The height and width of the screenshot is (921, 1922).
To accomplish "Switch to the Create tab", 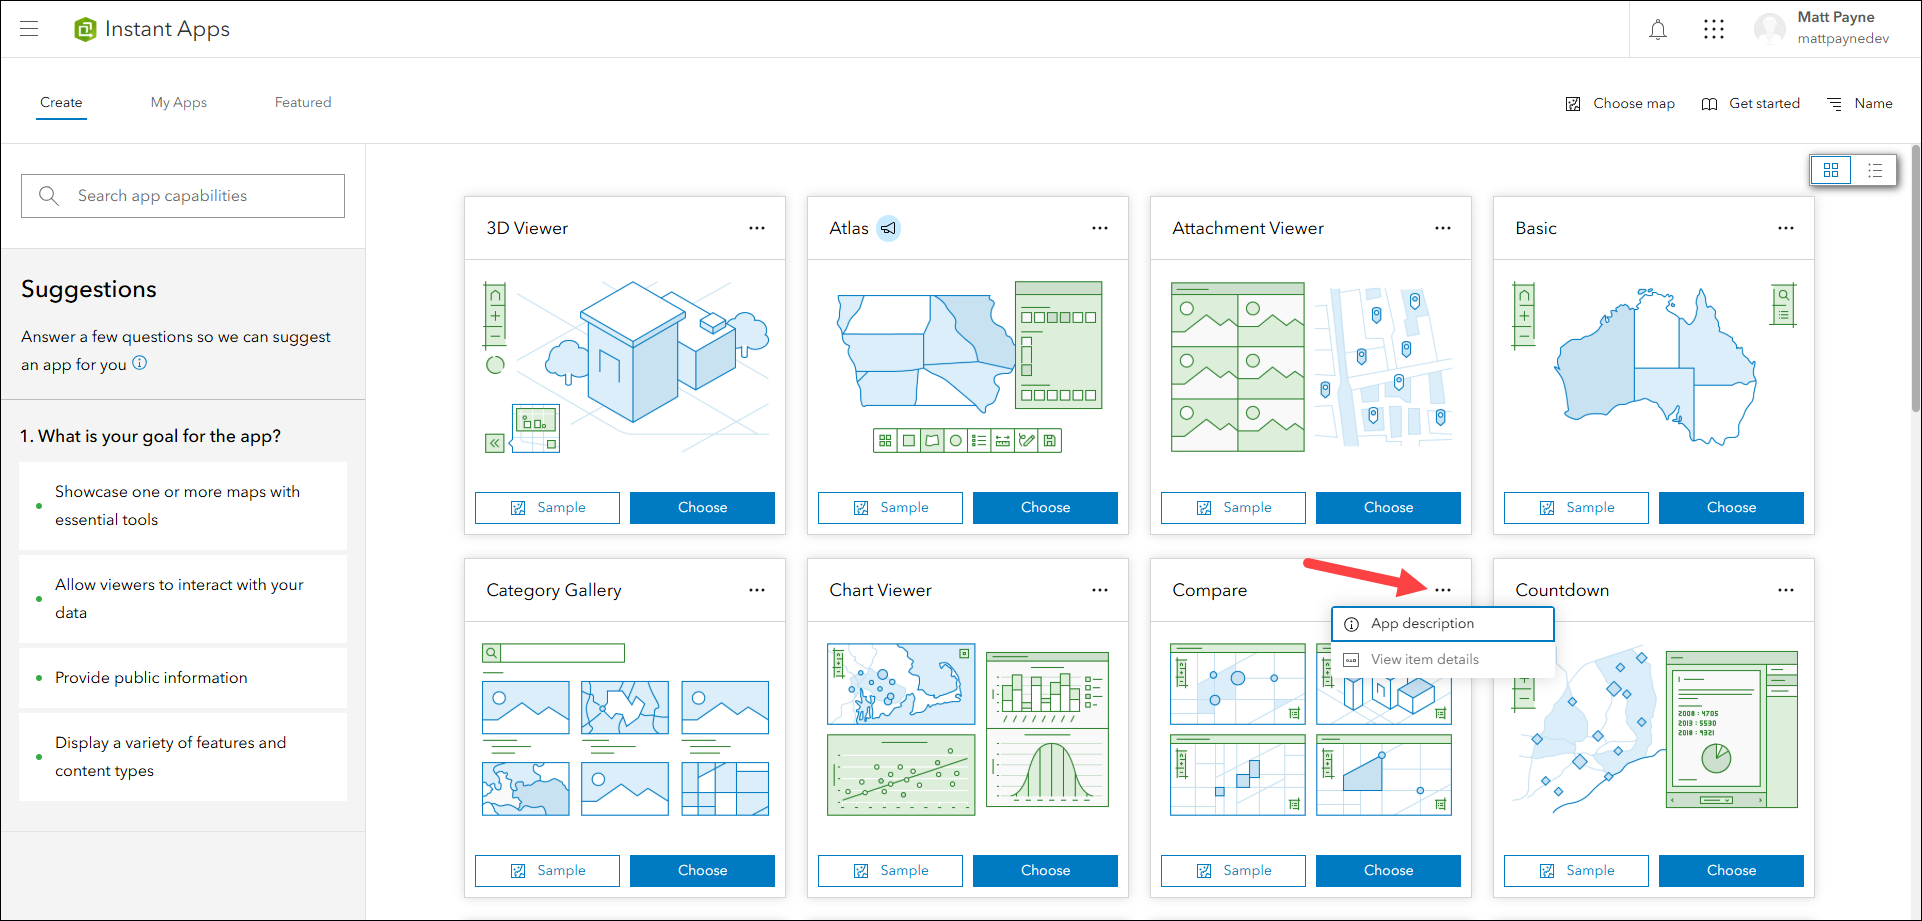I will (x=61, y=102).
